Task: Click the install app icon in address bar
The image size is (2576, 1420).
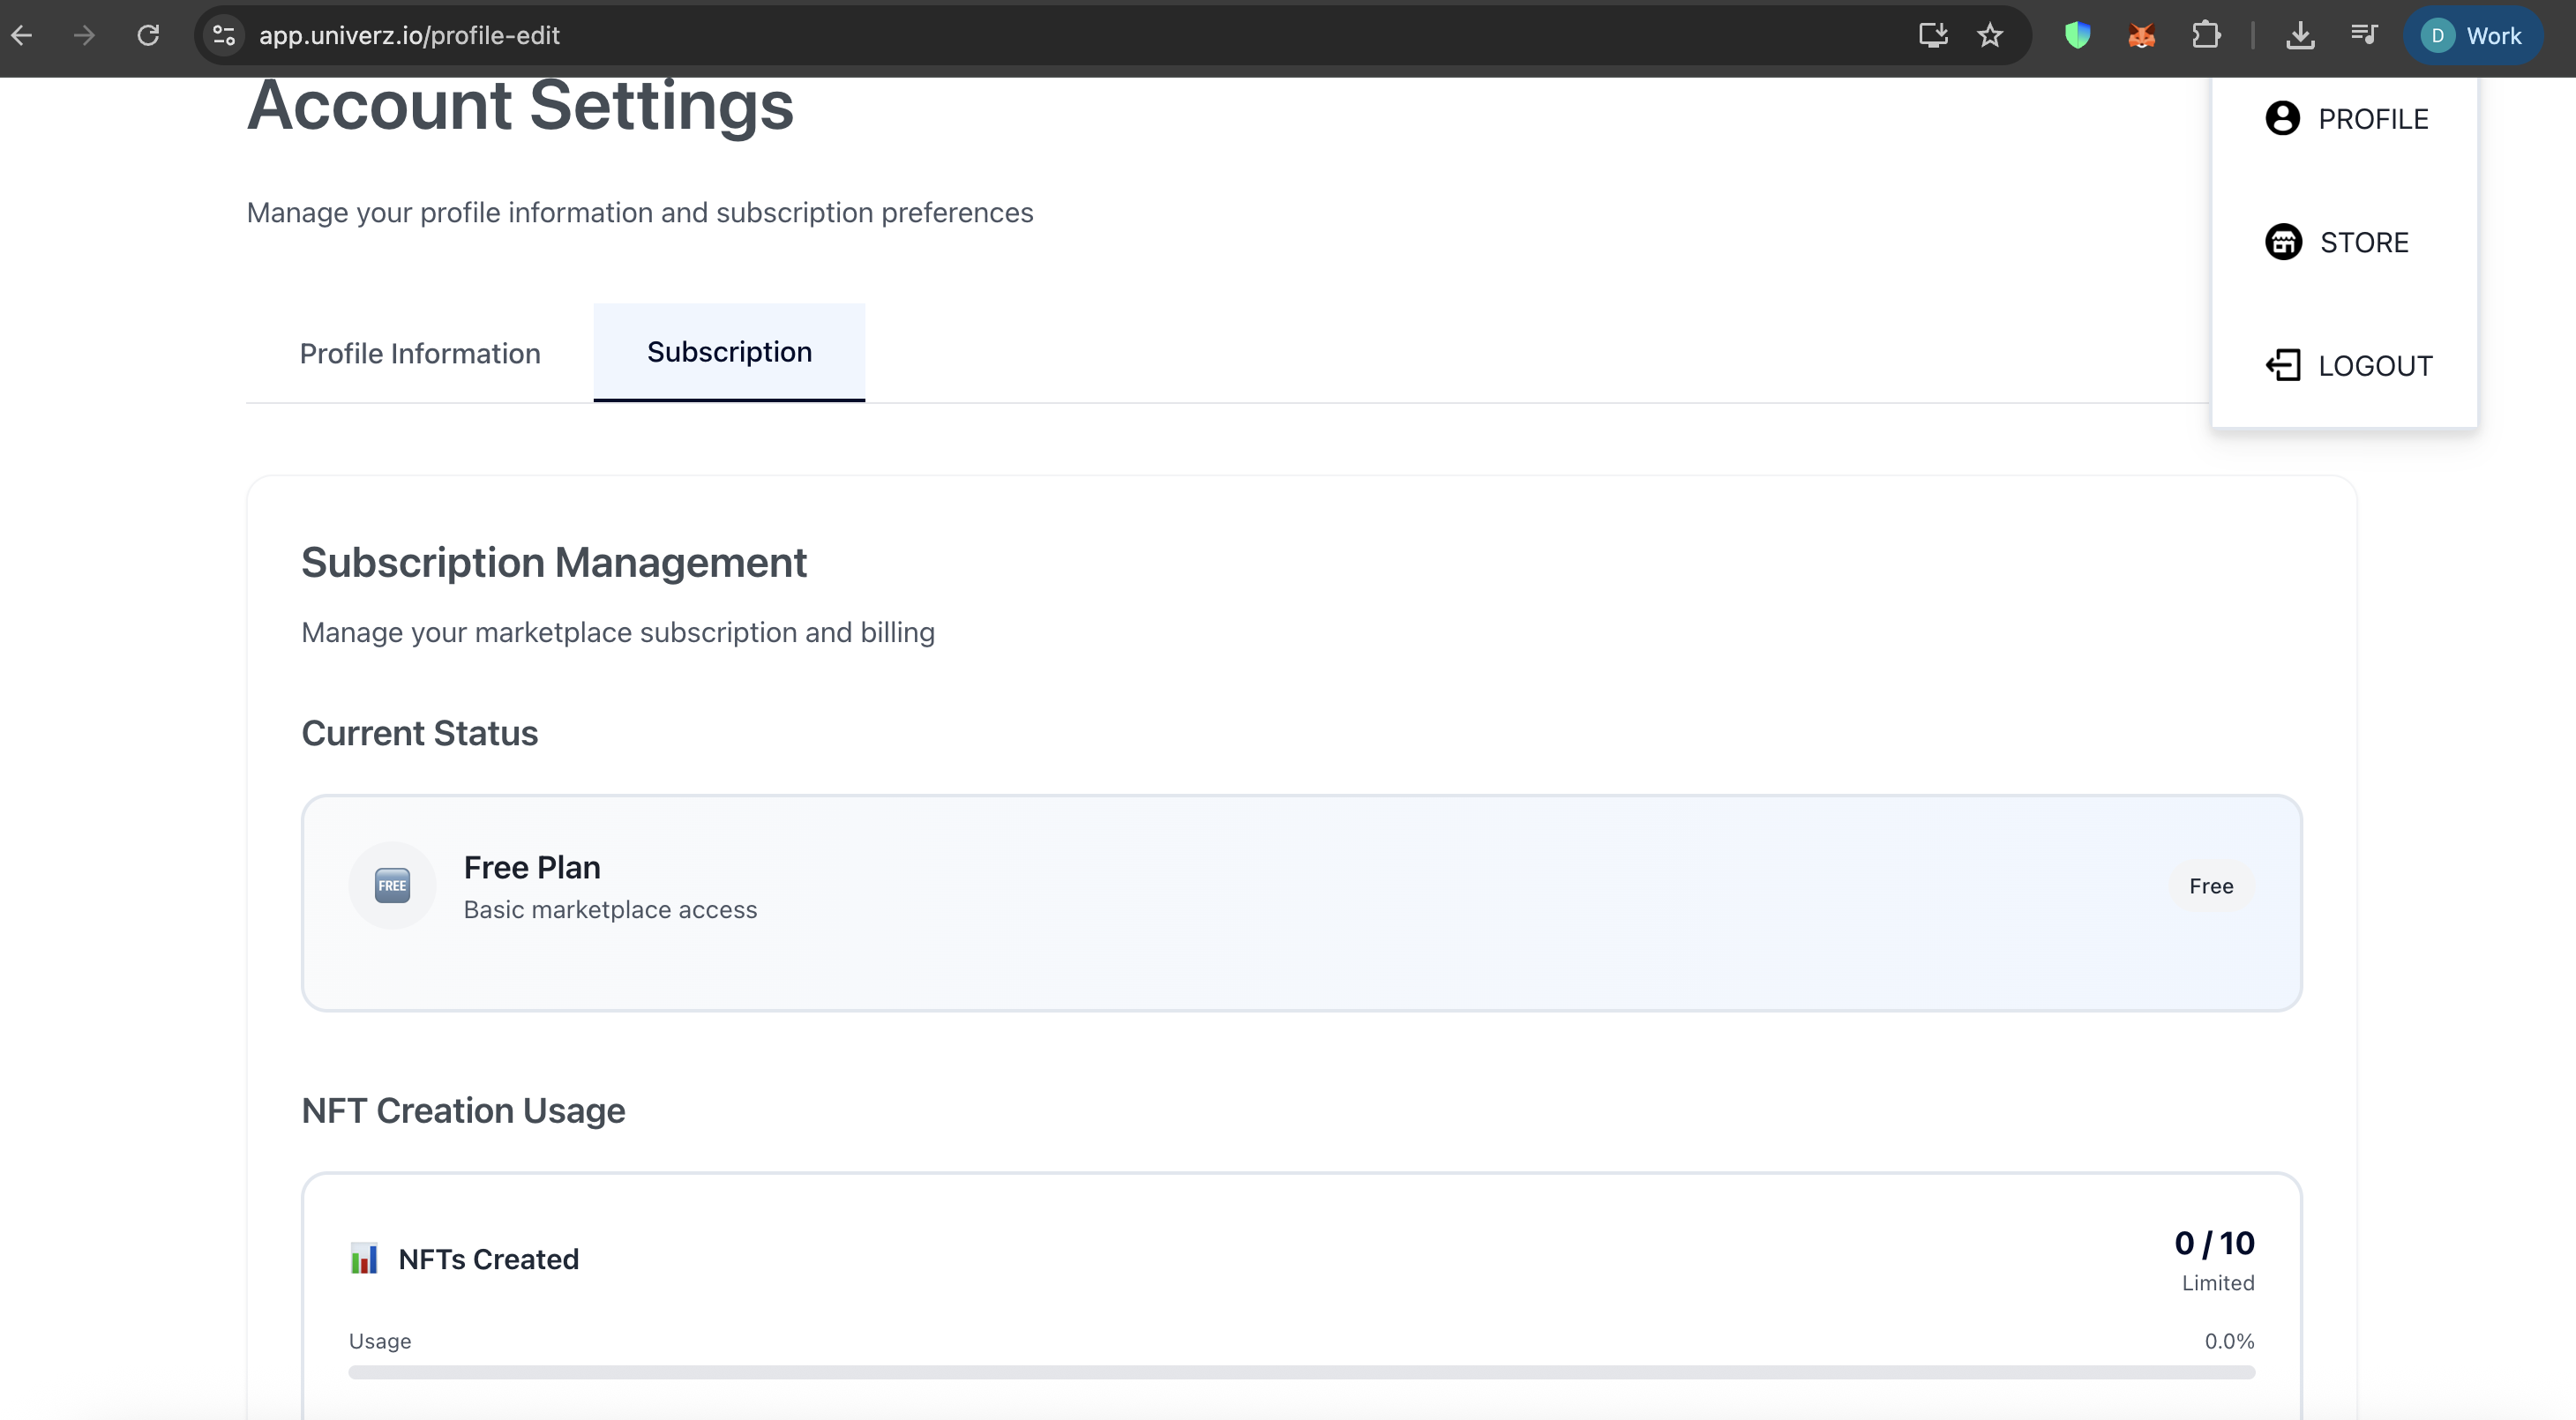Action: pyautogui.click(x=1933, y=36)
